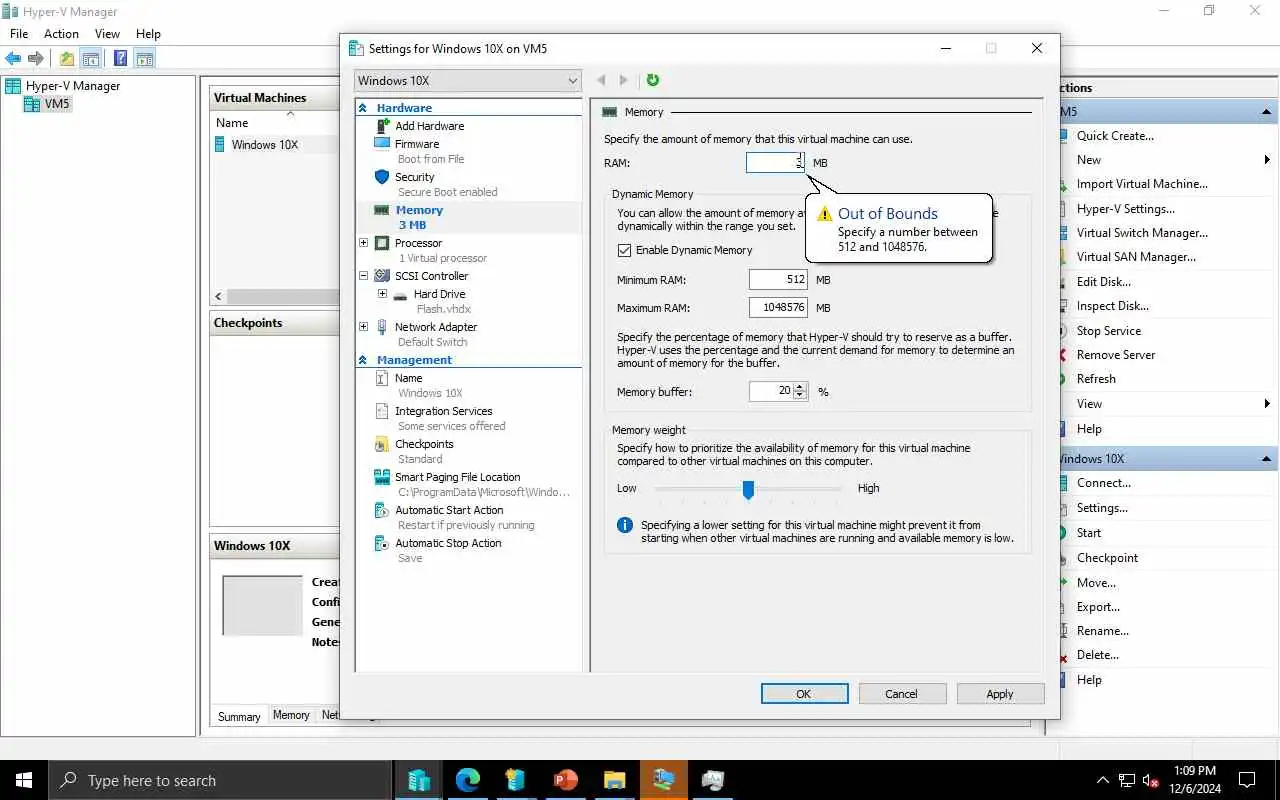The width and height of the screenshot is (1280, 800).
Task: Click Hyper-V Settings action
Action: 1126,209
